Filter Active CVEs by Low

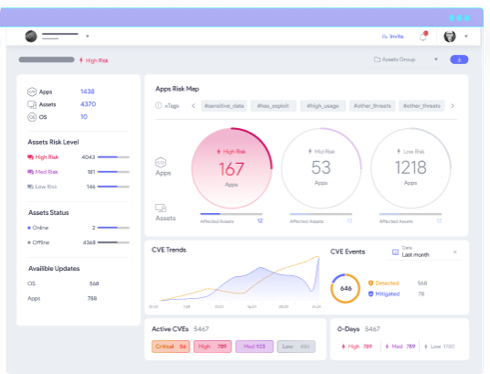point(296,346)
